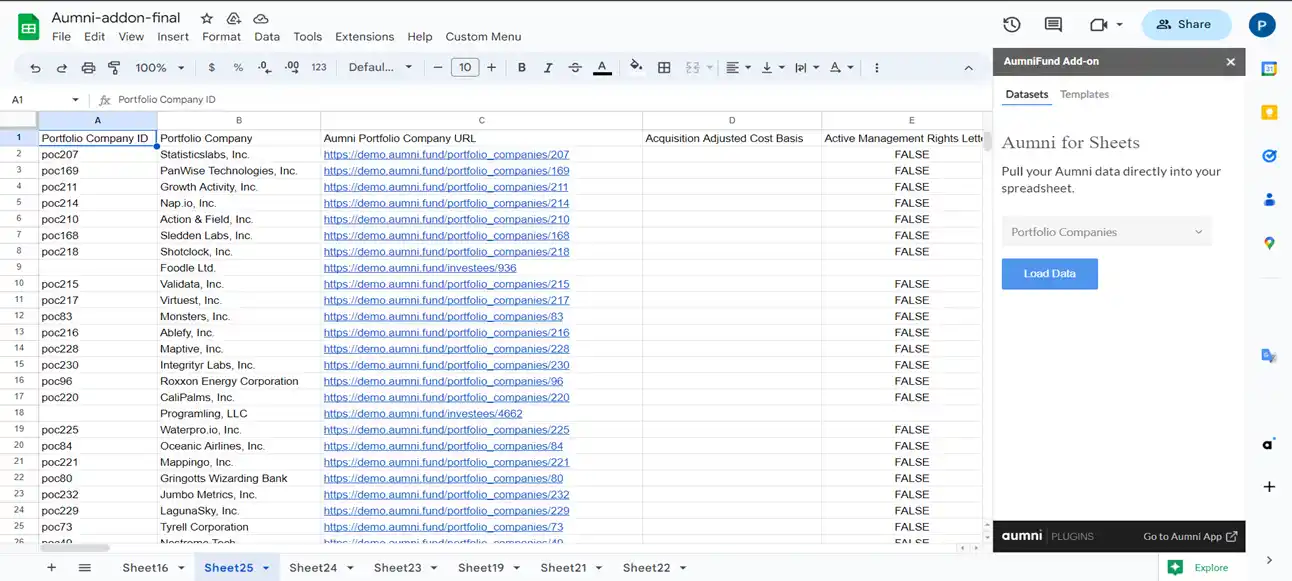
Task: Open the Portfolio Companies dataset dropdown
Action: click(x=1106, y=232)
